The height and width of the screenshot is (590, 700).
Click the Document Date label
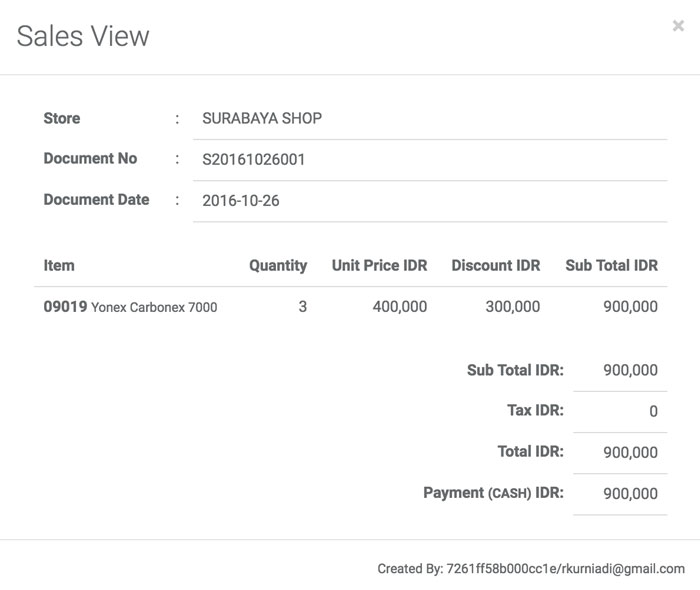[x=96, y=199]
